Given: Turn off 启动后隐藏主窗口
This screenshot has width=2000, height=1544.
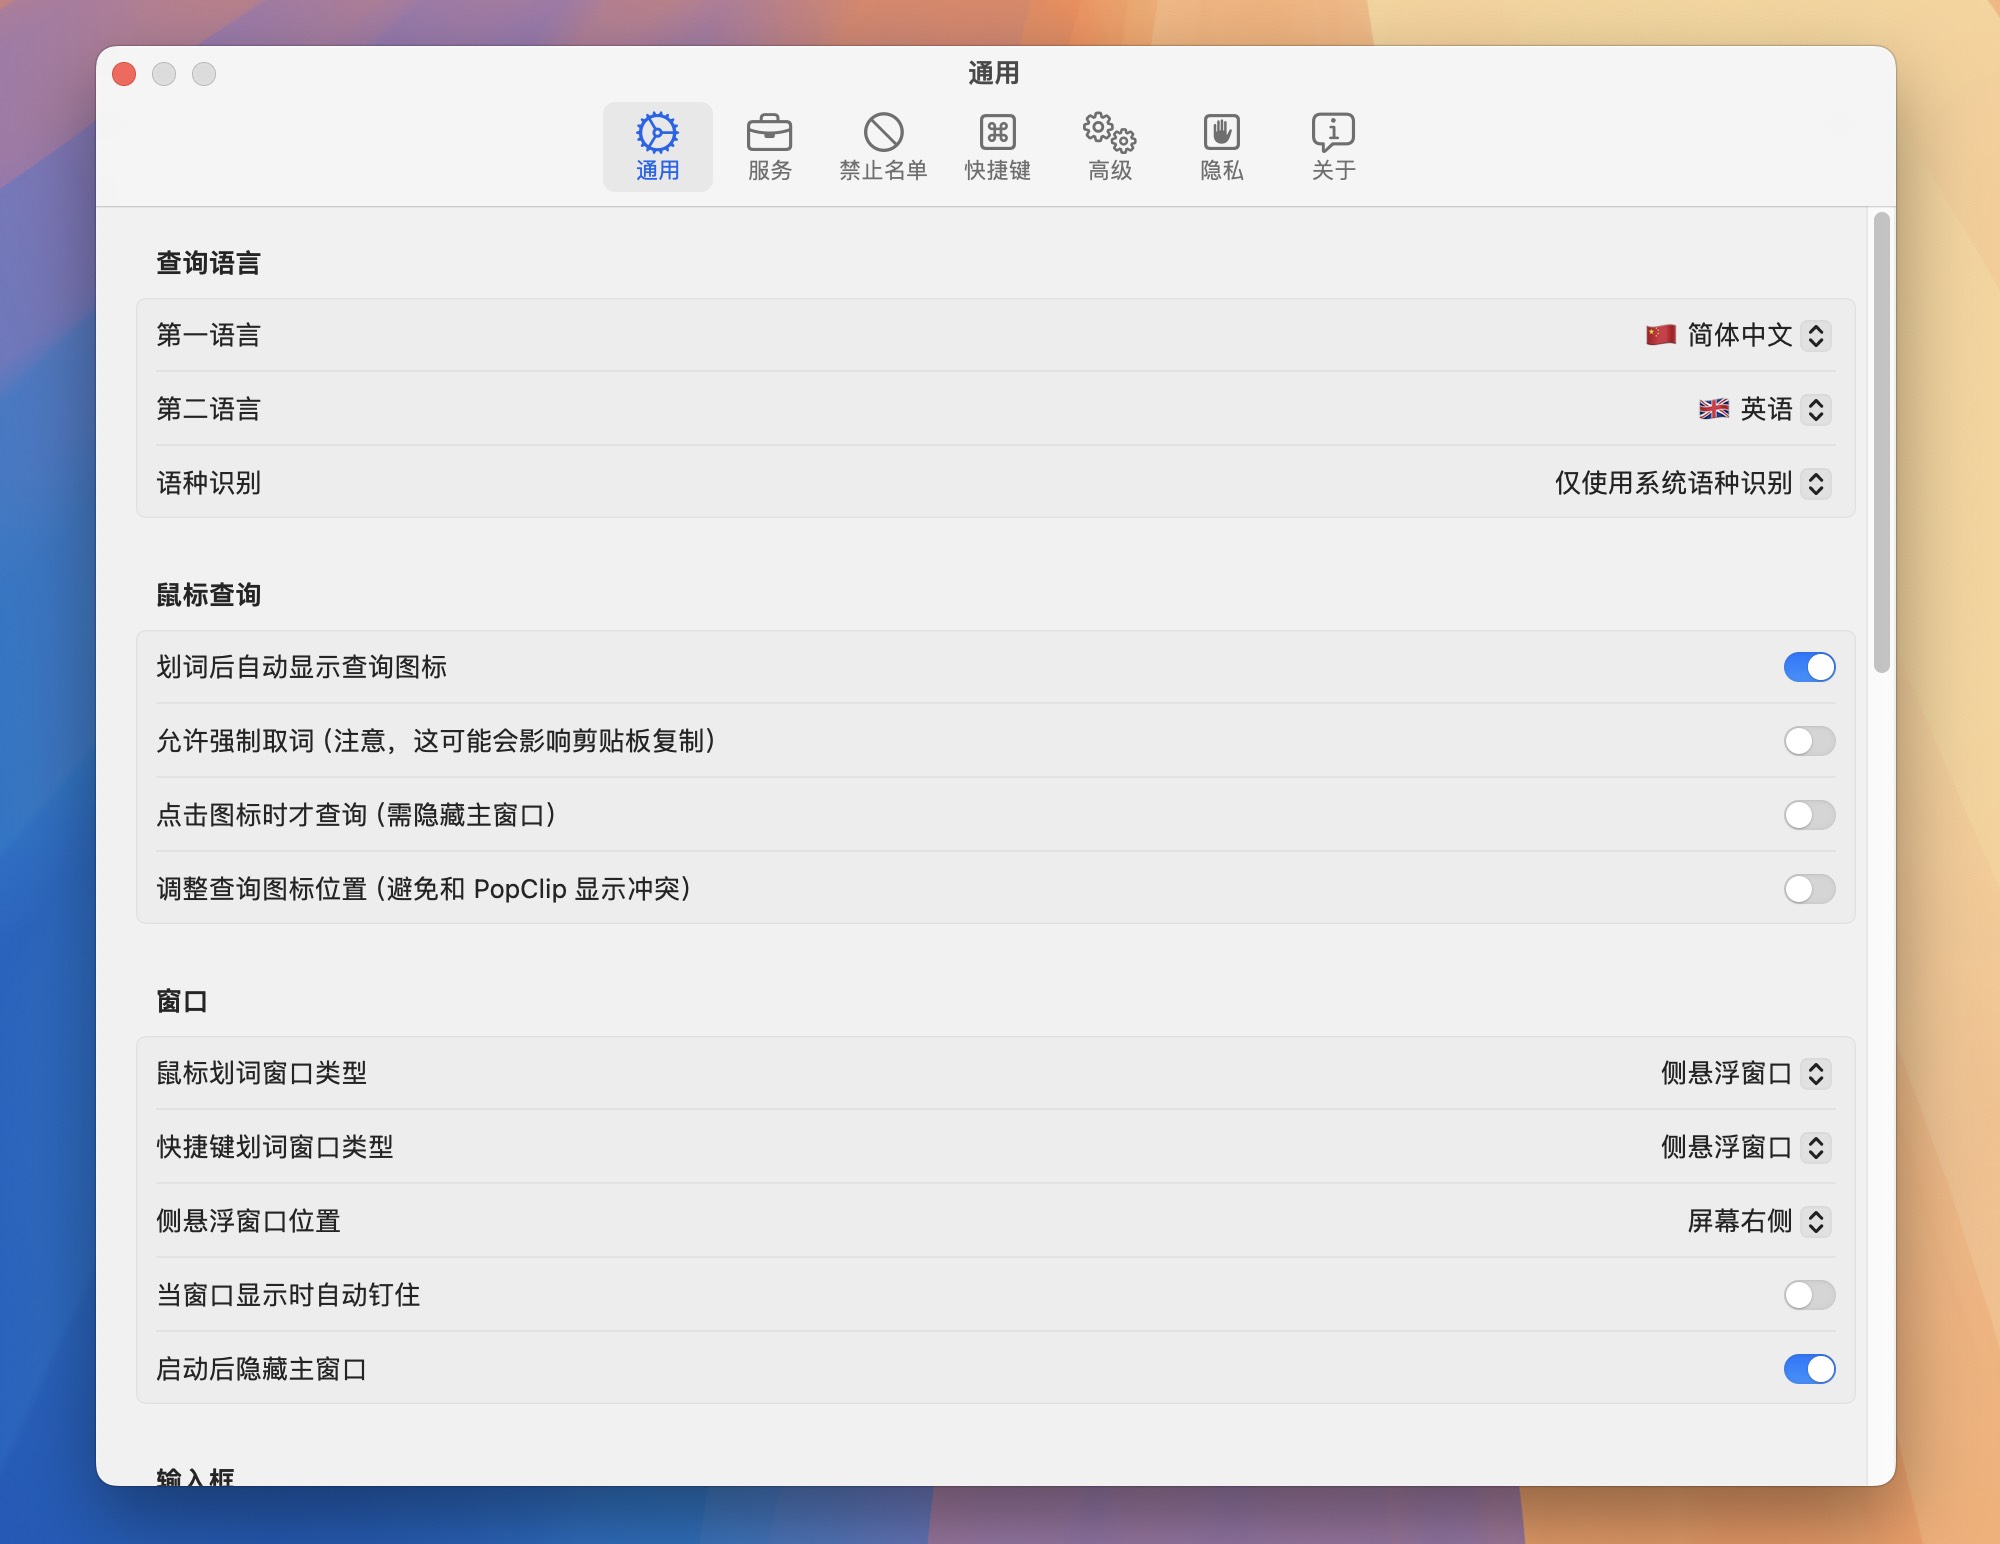Looking at the screenshot, I should 1810,1370.
